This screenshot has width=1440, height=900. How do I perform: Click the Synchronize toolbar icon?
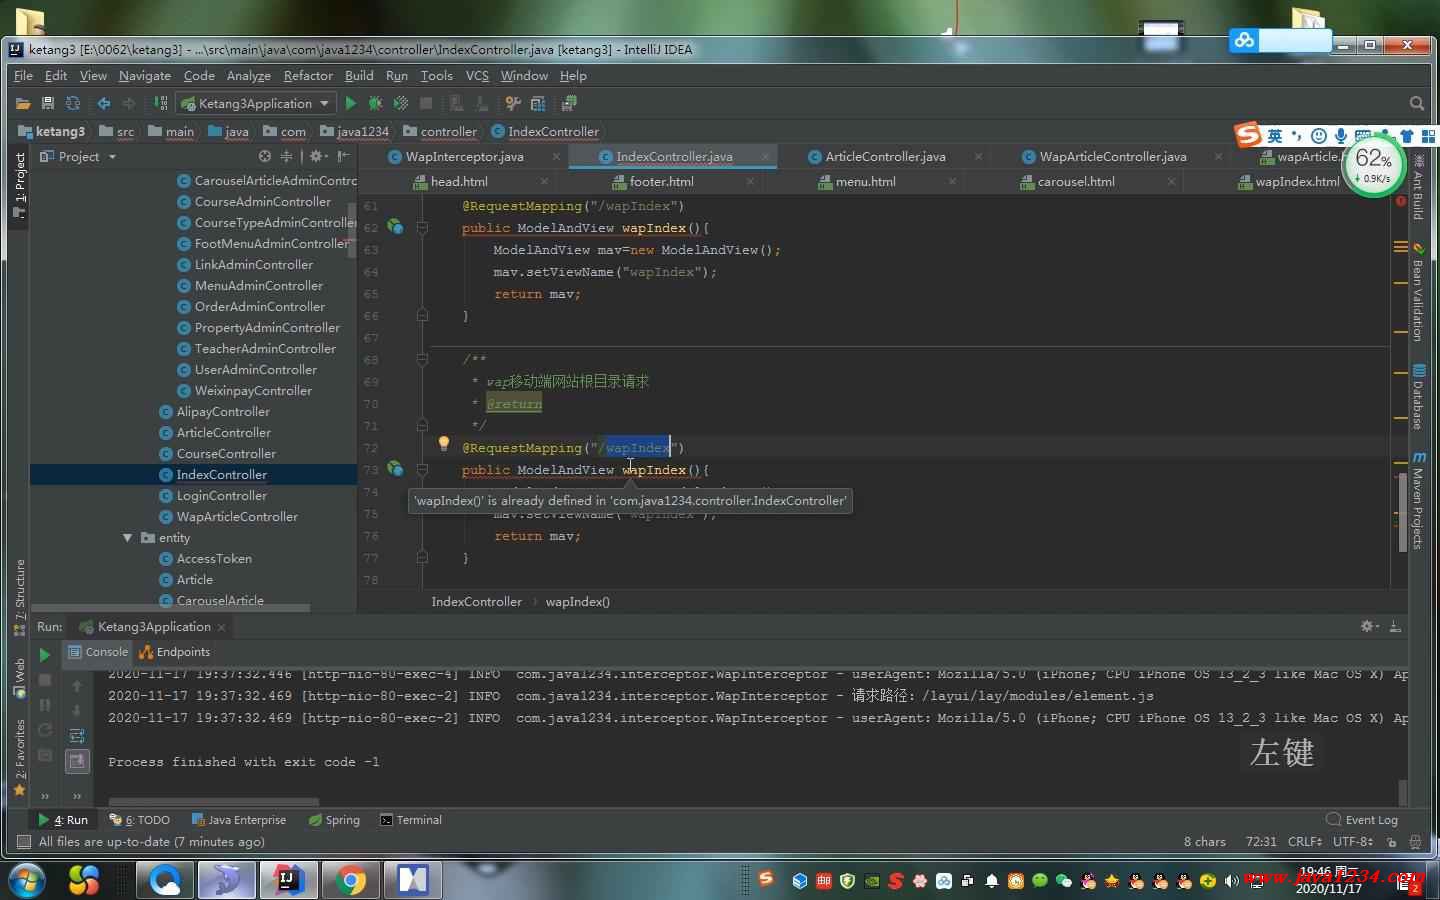[73, 103]
